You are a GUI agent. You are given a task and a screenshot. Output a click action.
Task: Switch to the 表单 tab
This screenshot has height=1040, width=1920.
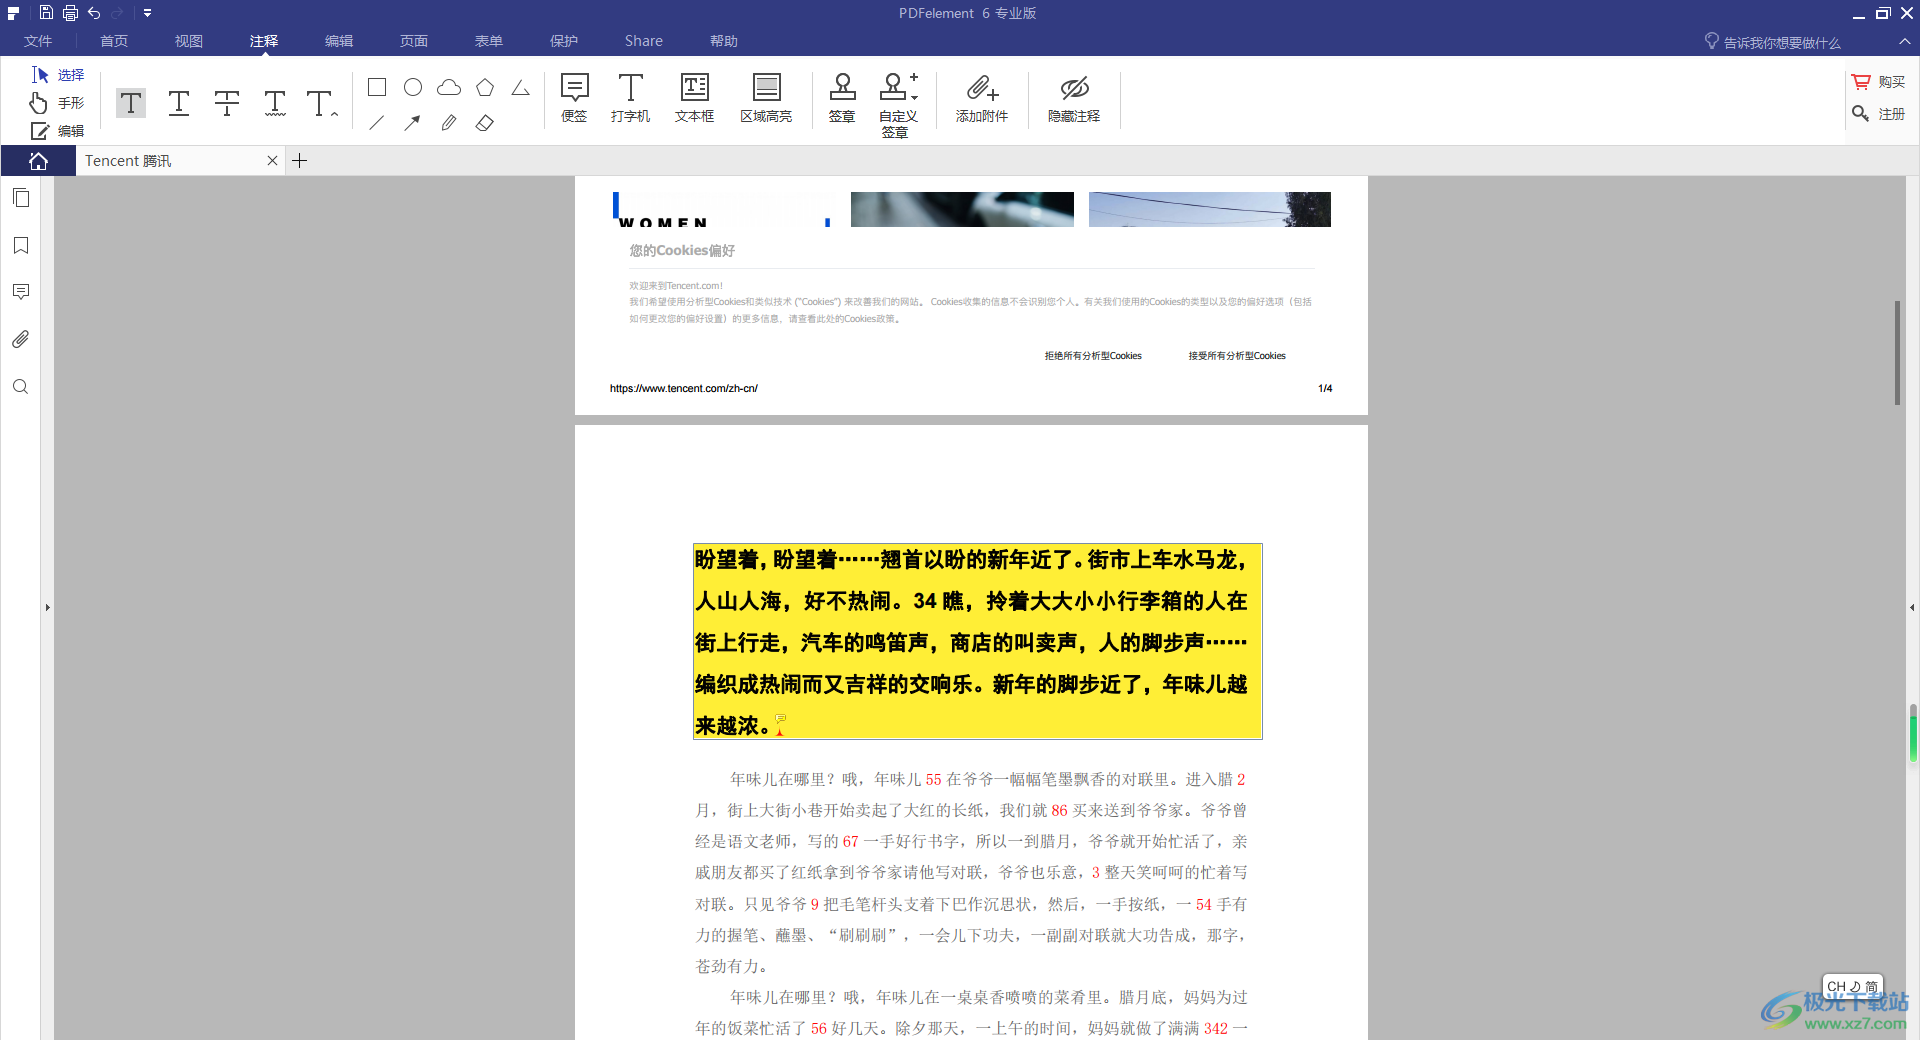[489, 41]
